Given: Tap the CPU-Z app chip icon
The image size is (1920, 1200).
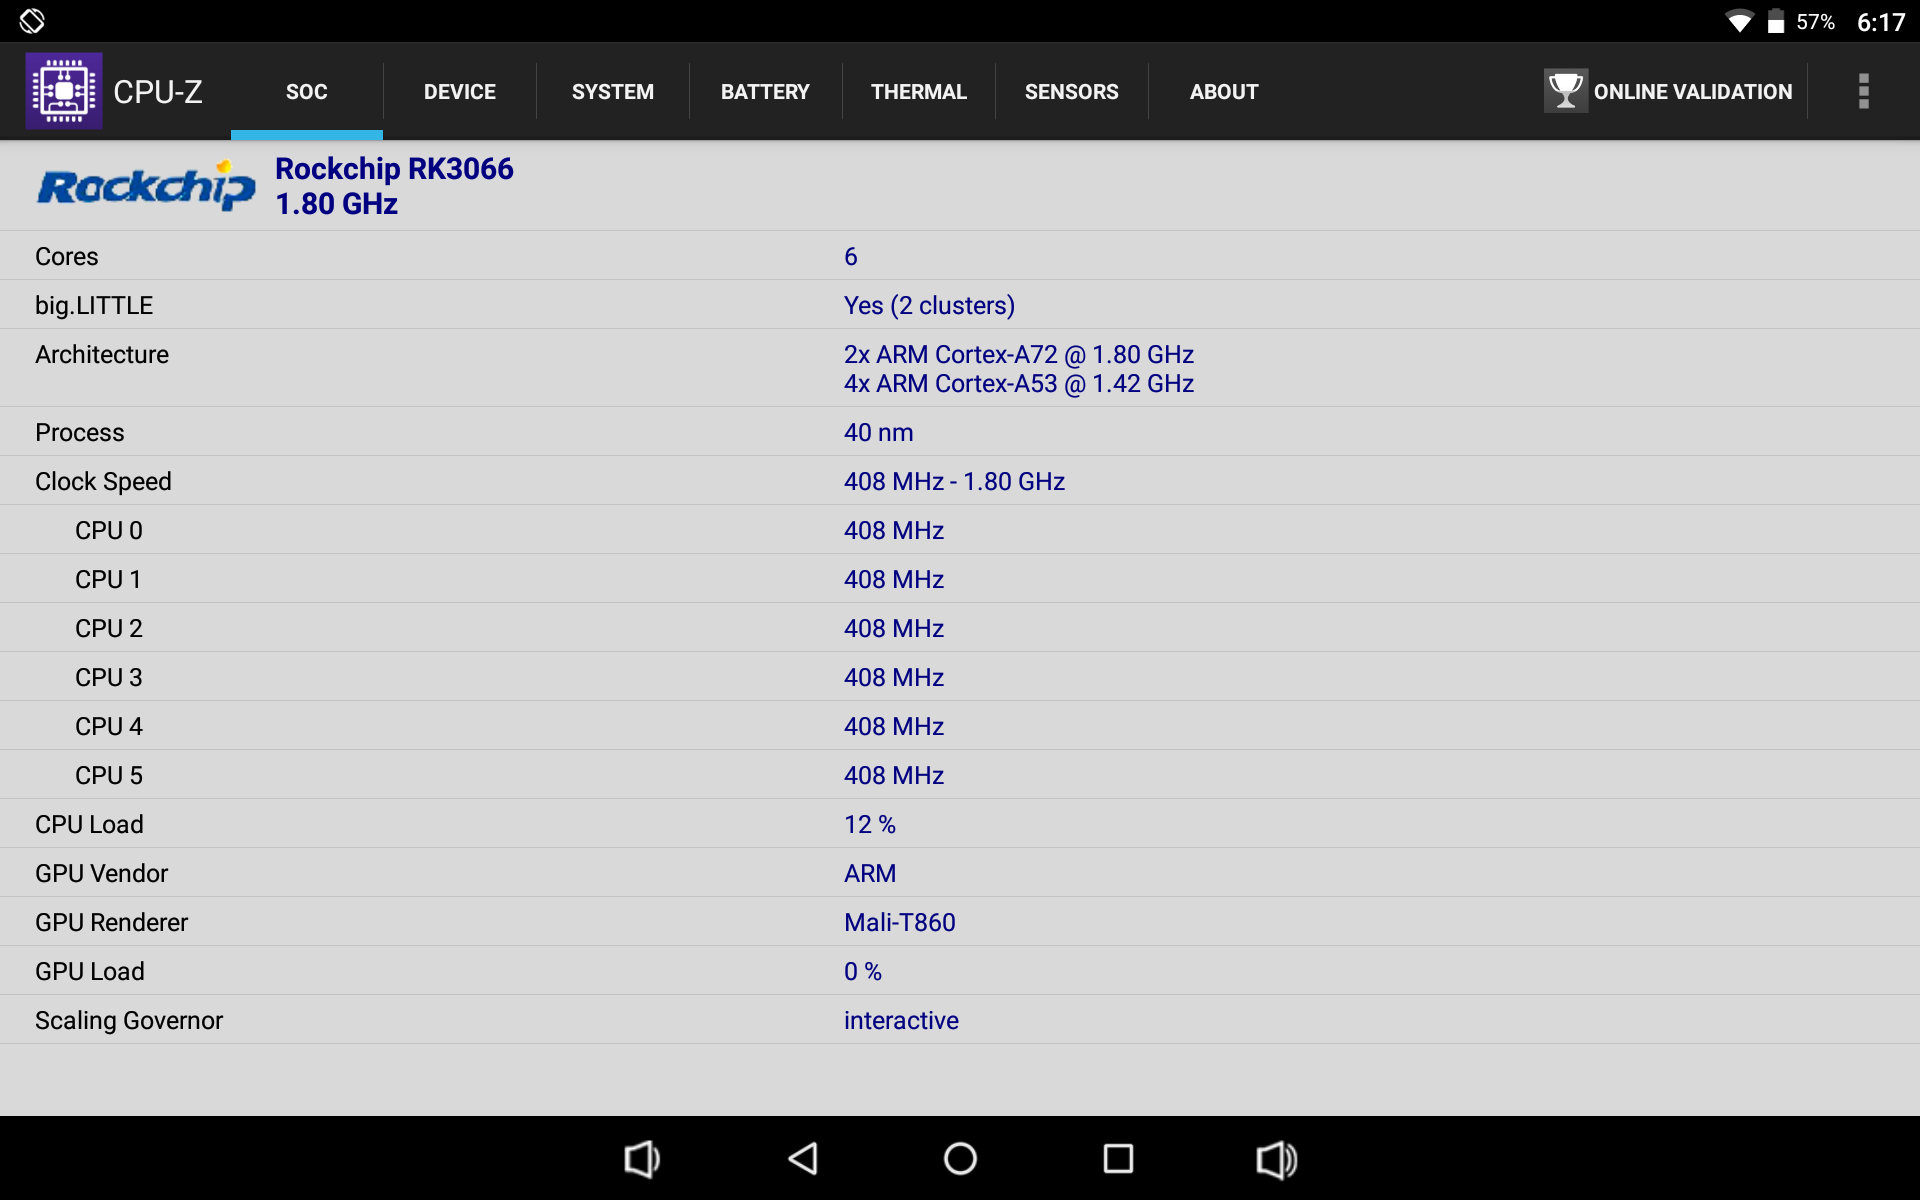Looking at the screenshot, I should coord(63,91).
